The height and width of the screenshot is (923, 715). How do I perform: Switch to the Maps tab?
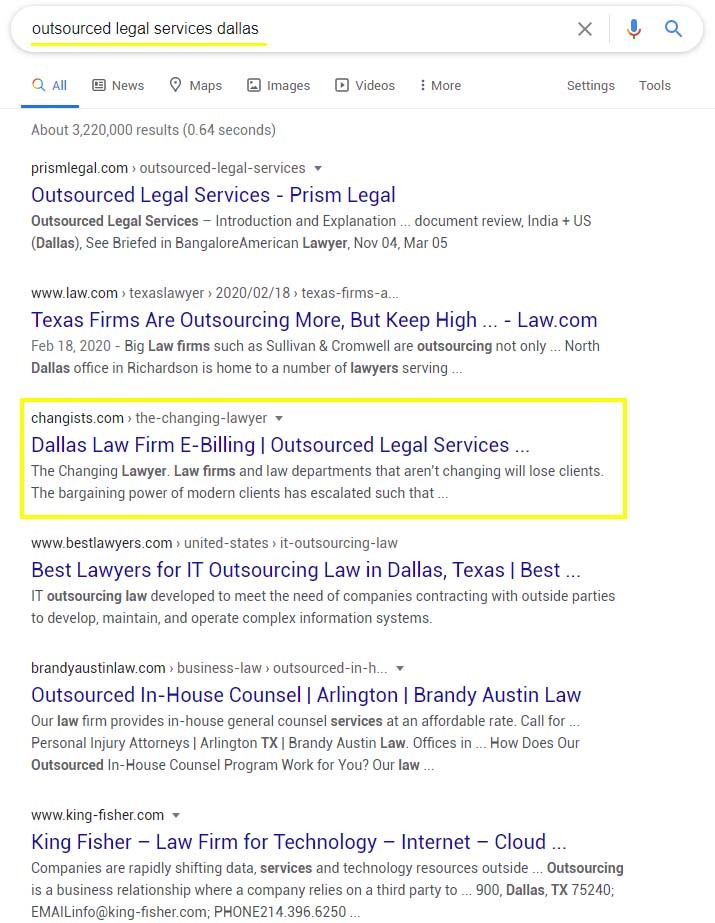[x=195, y=85]
